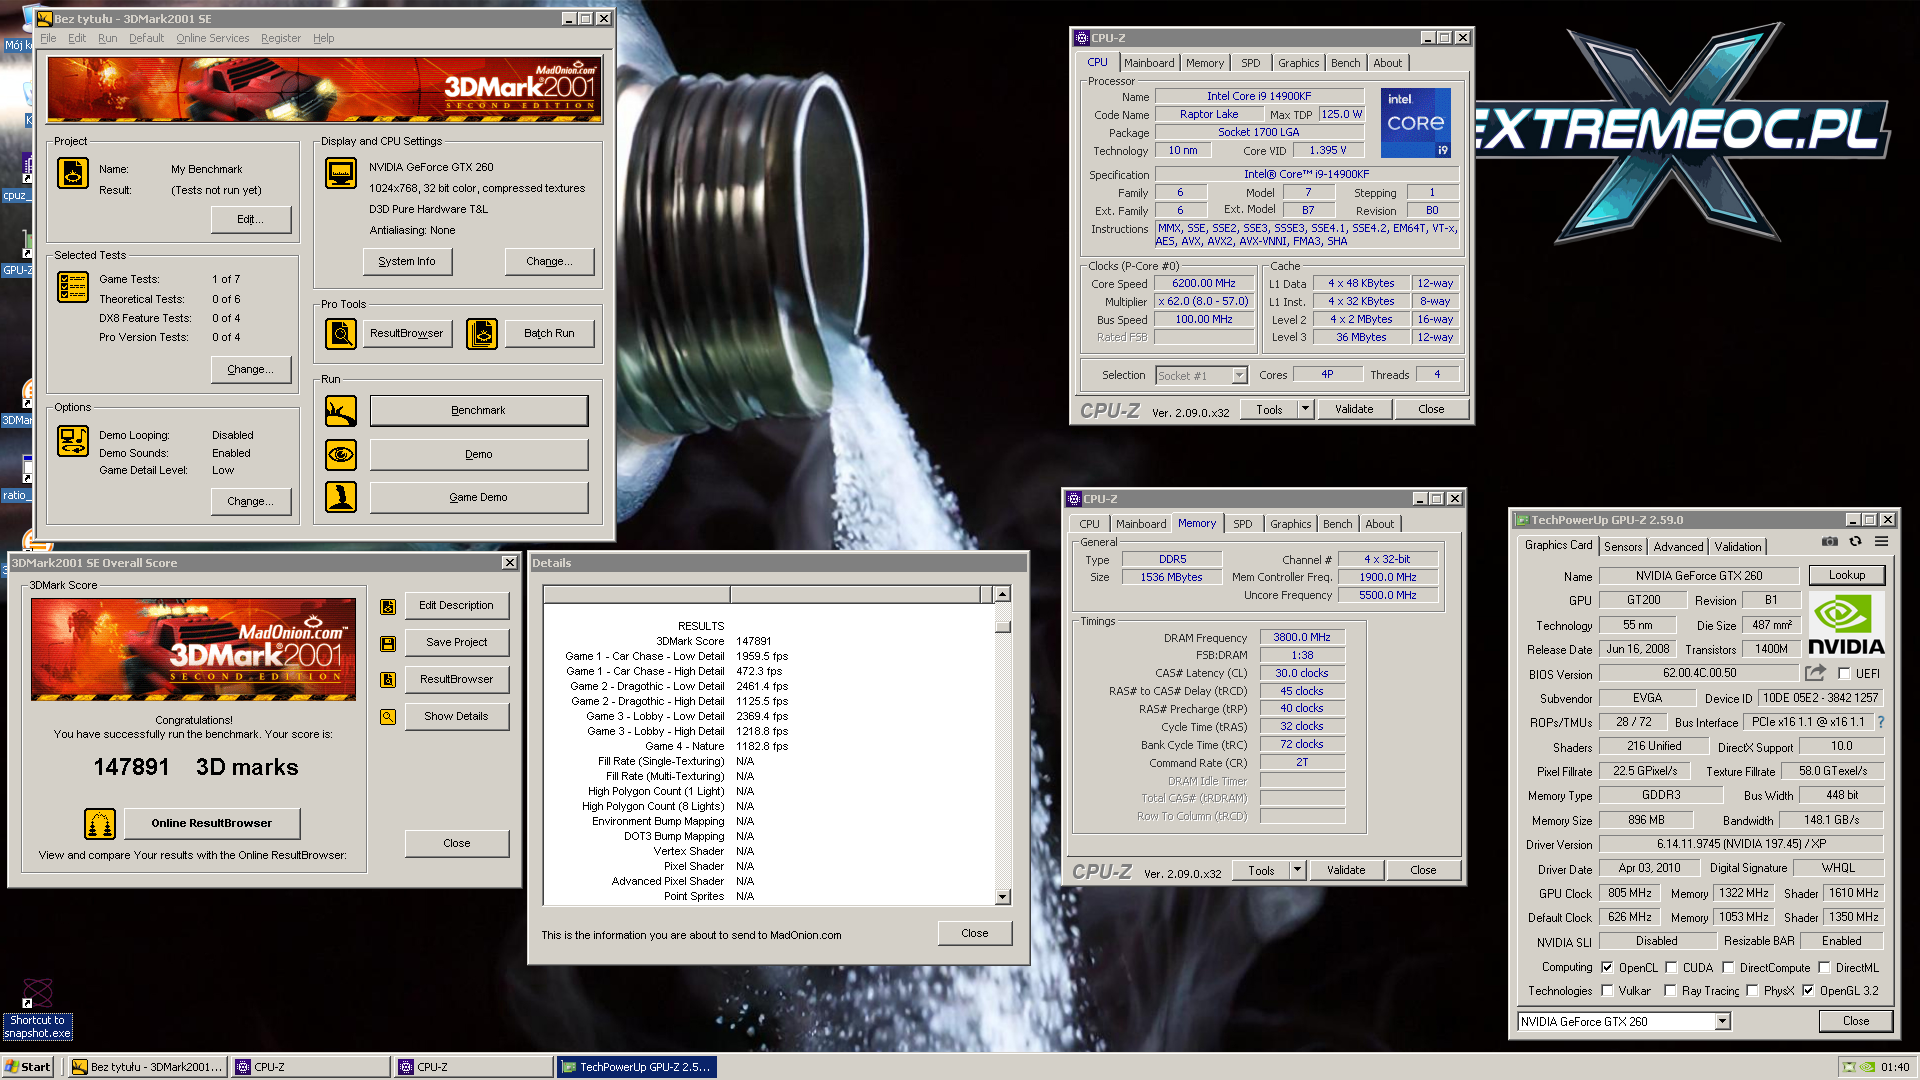Click Validate in top CPU-Z window
The height and width of the screenshot is (1080, 1920).
tap(1354, 409)
